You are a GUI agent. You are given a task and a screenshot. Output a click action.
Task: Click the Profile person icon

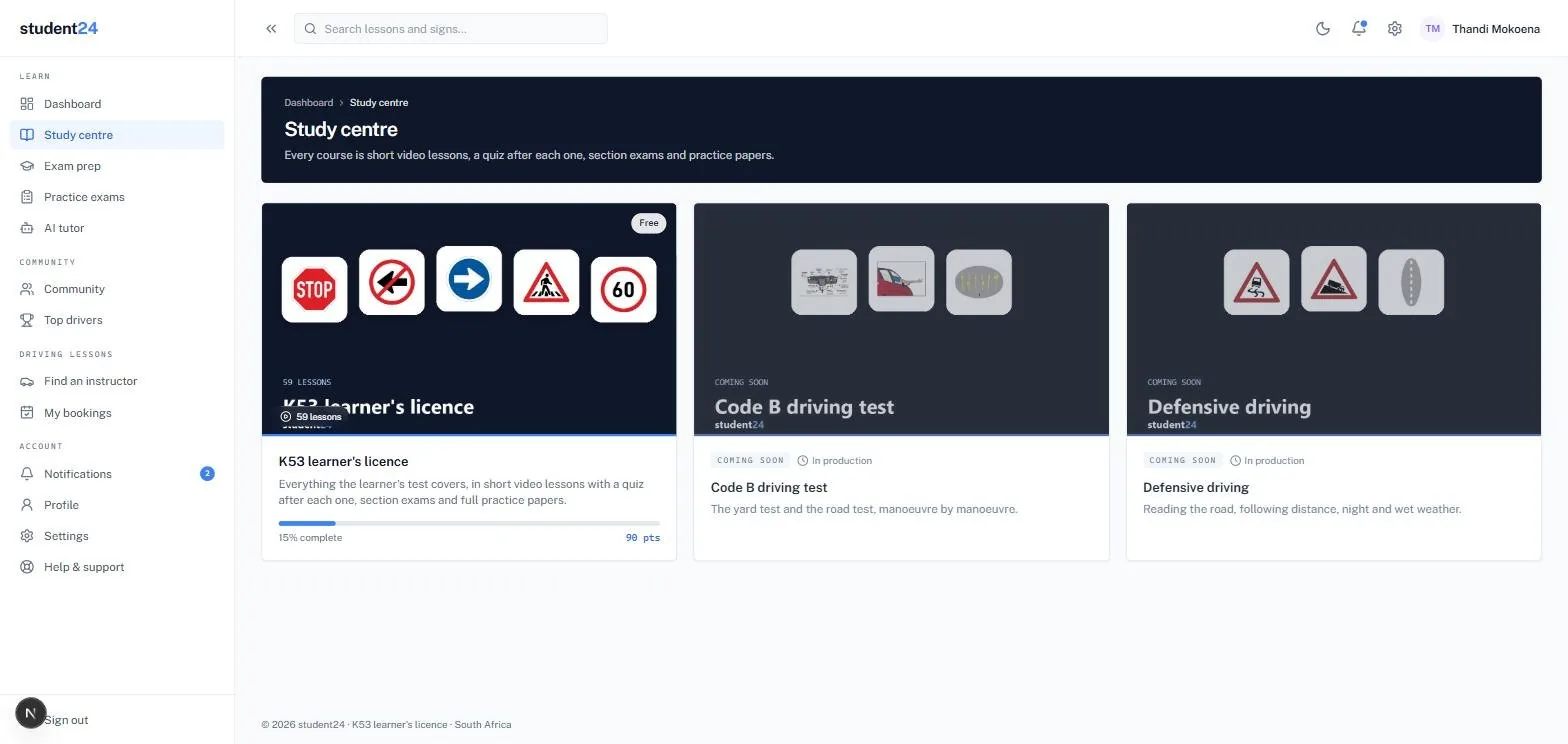(27, 505)
